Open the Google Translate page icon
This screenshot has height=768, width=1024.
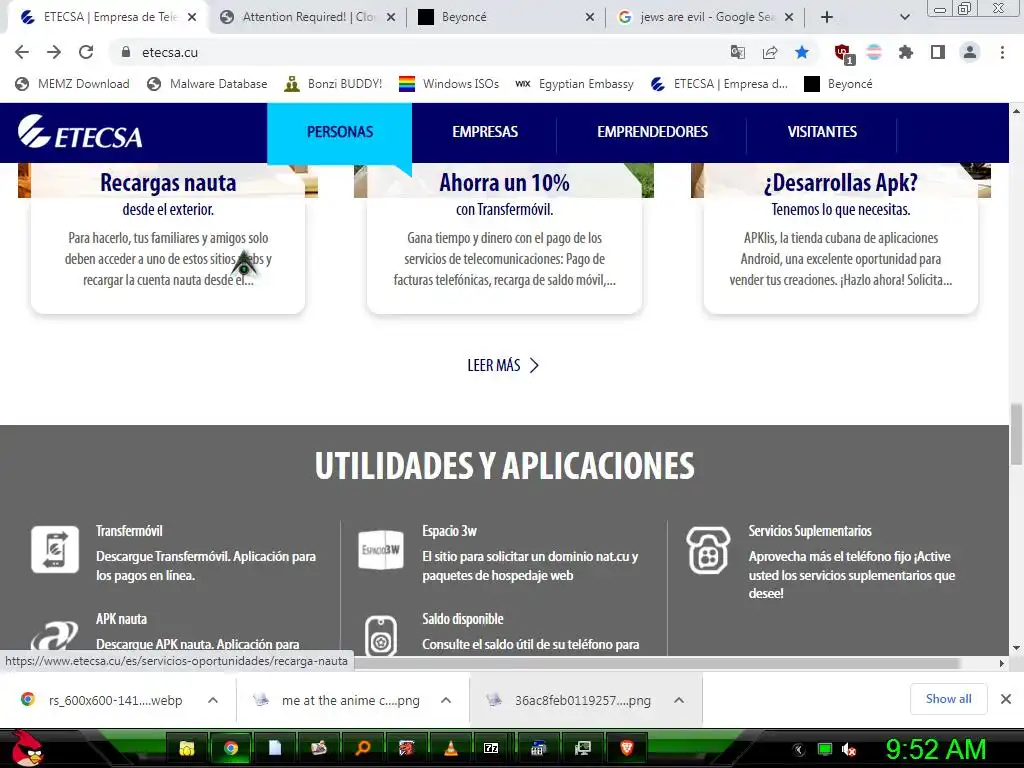(x=737, y=52)
